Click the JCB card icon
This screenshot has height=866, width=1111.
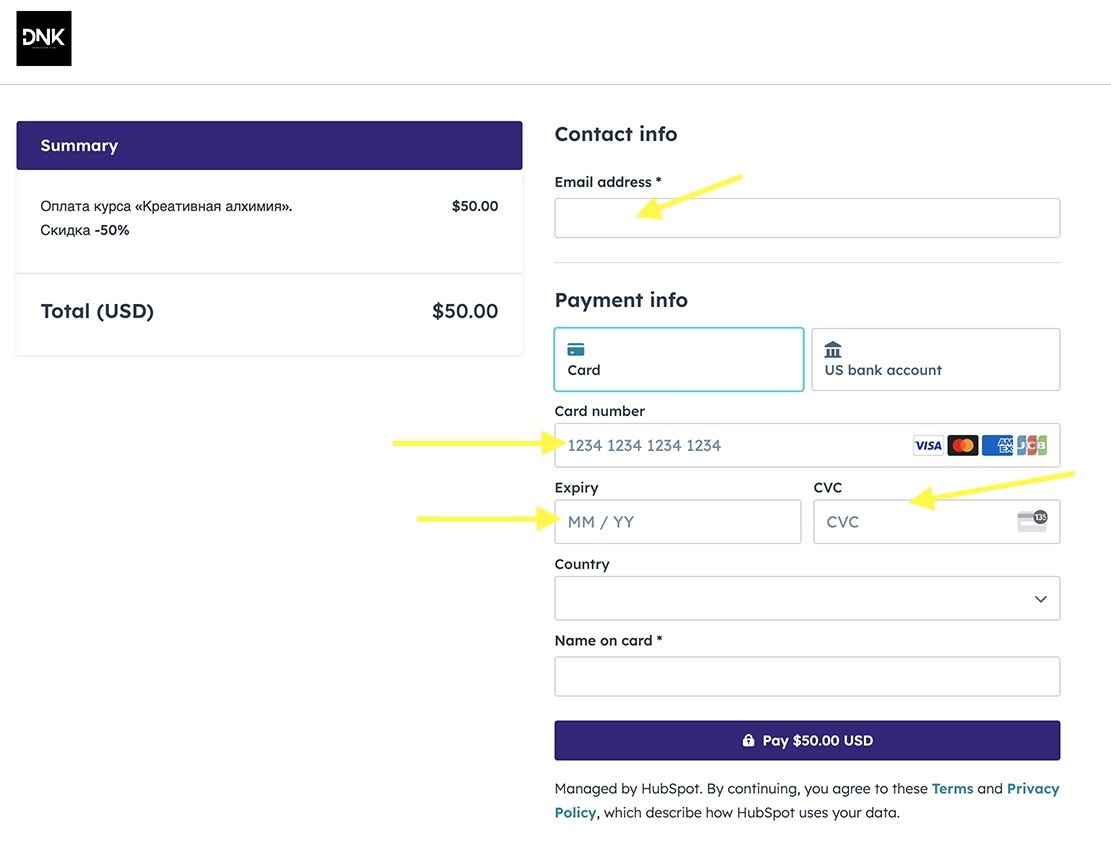click(x=1032, y=445)
